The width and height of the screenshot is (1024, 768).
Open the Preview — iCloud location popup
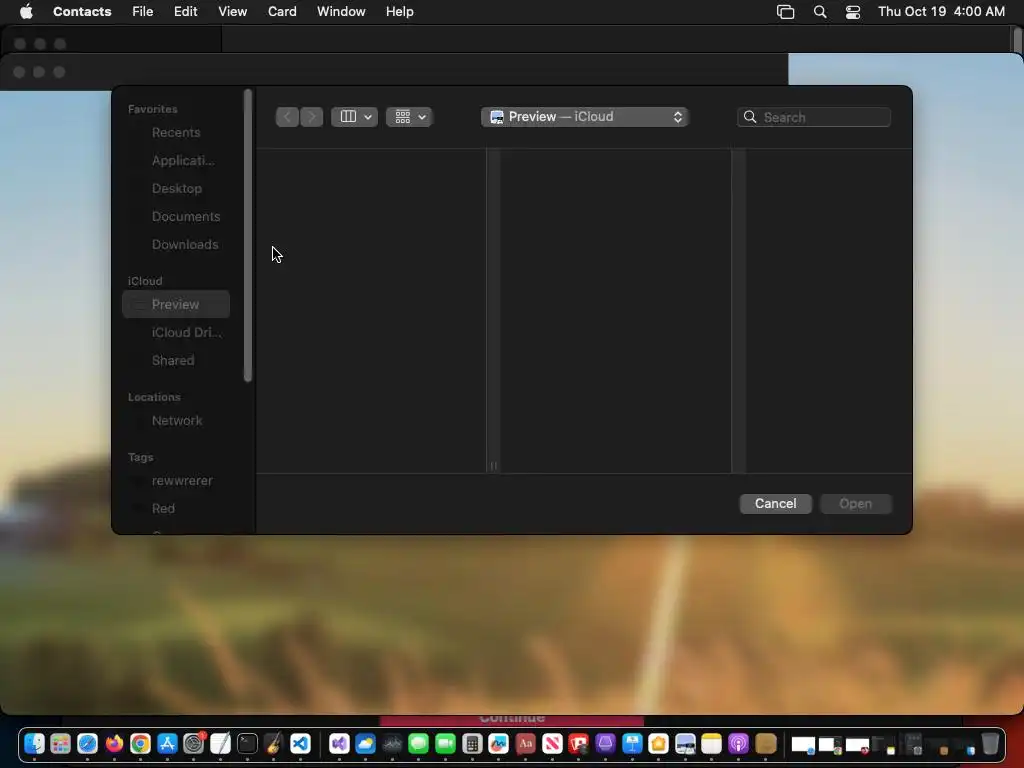(x=585, y=117)
